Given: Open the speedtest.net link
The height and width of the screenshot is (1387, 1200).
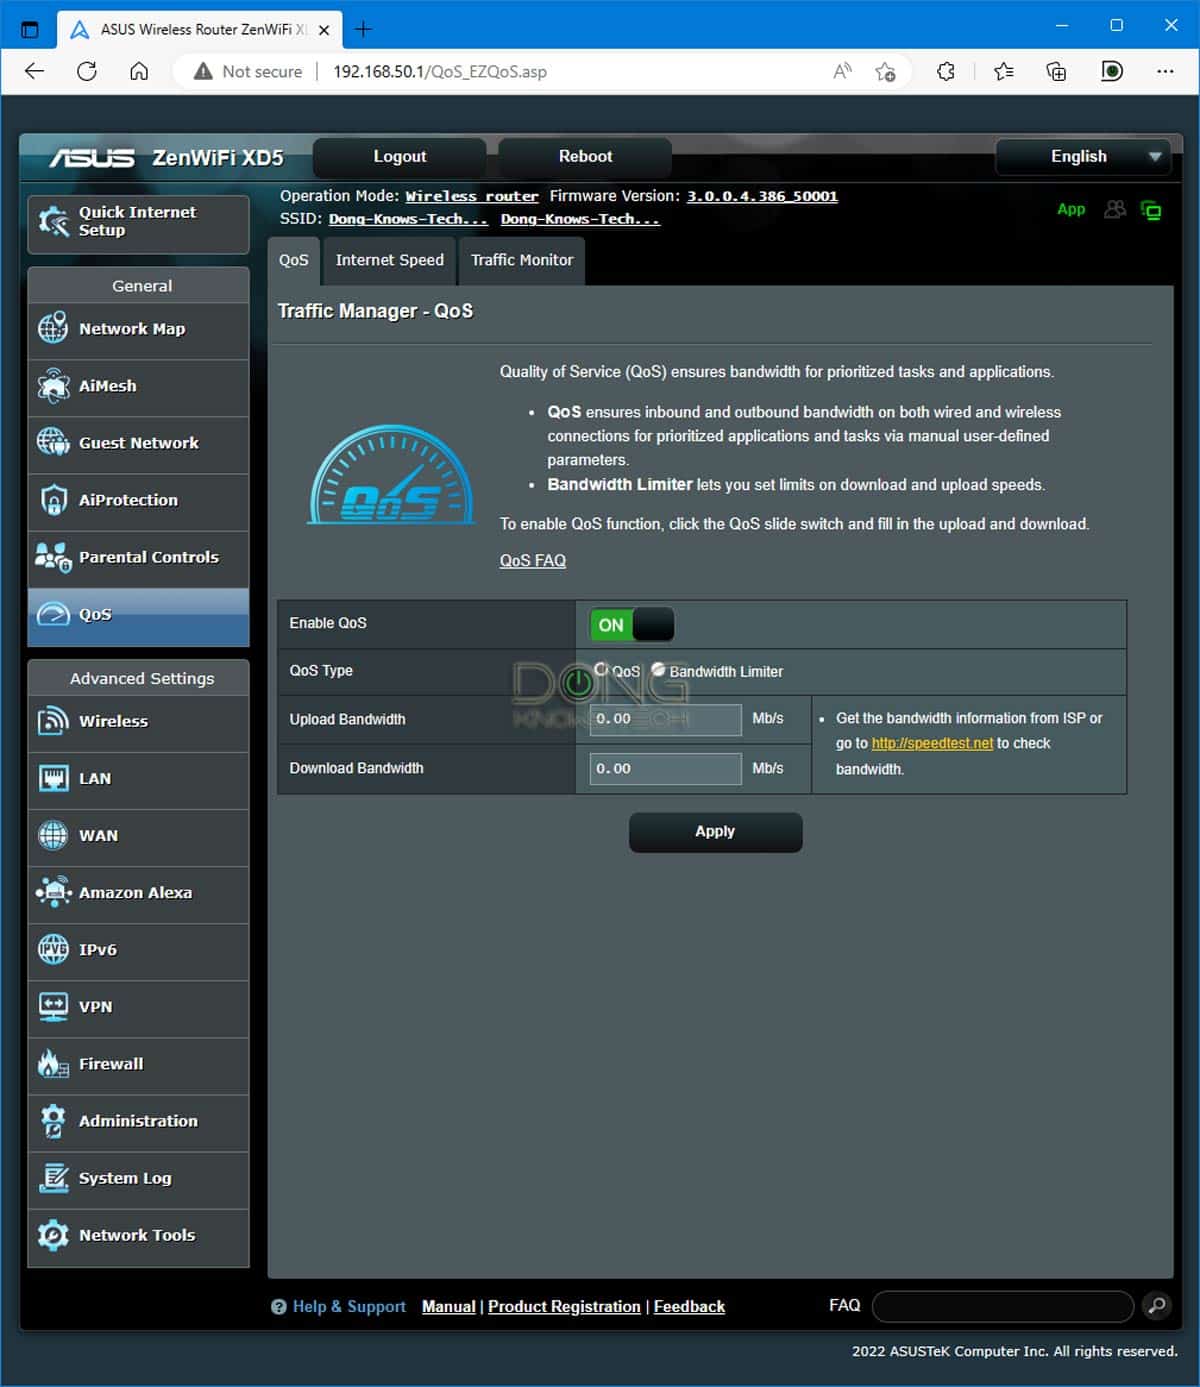Looking at the screenshot, I should [932, 743].
